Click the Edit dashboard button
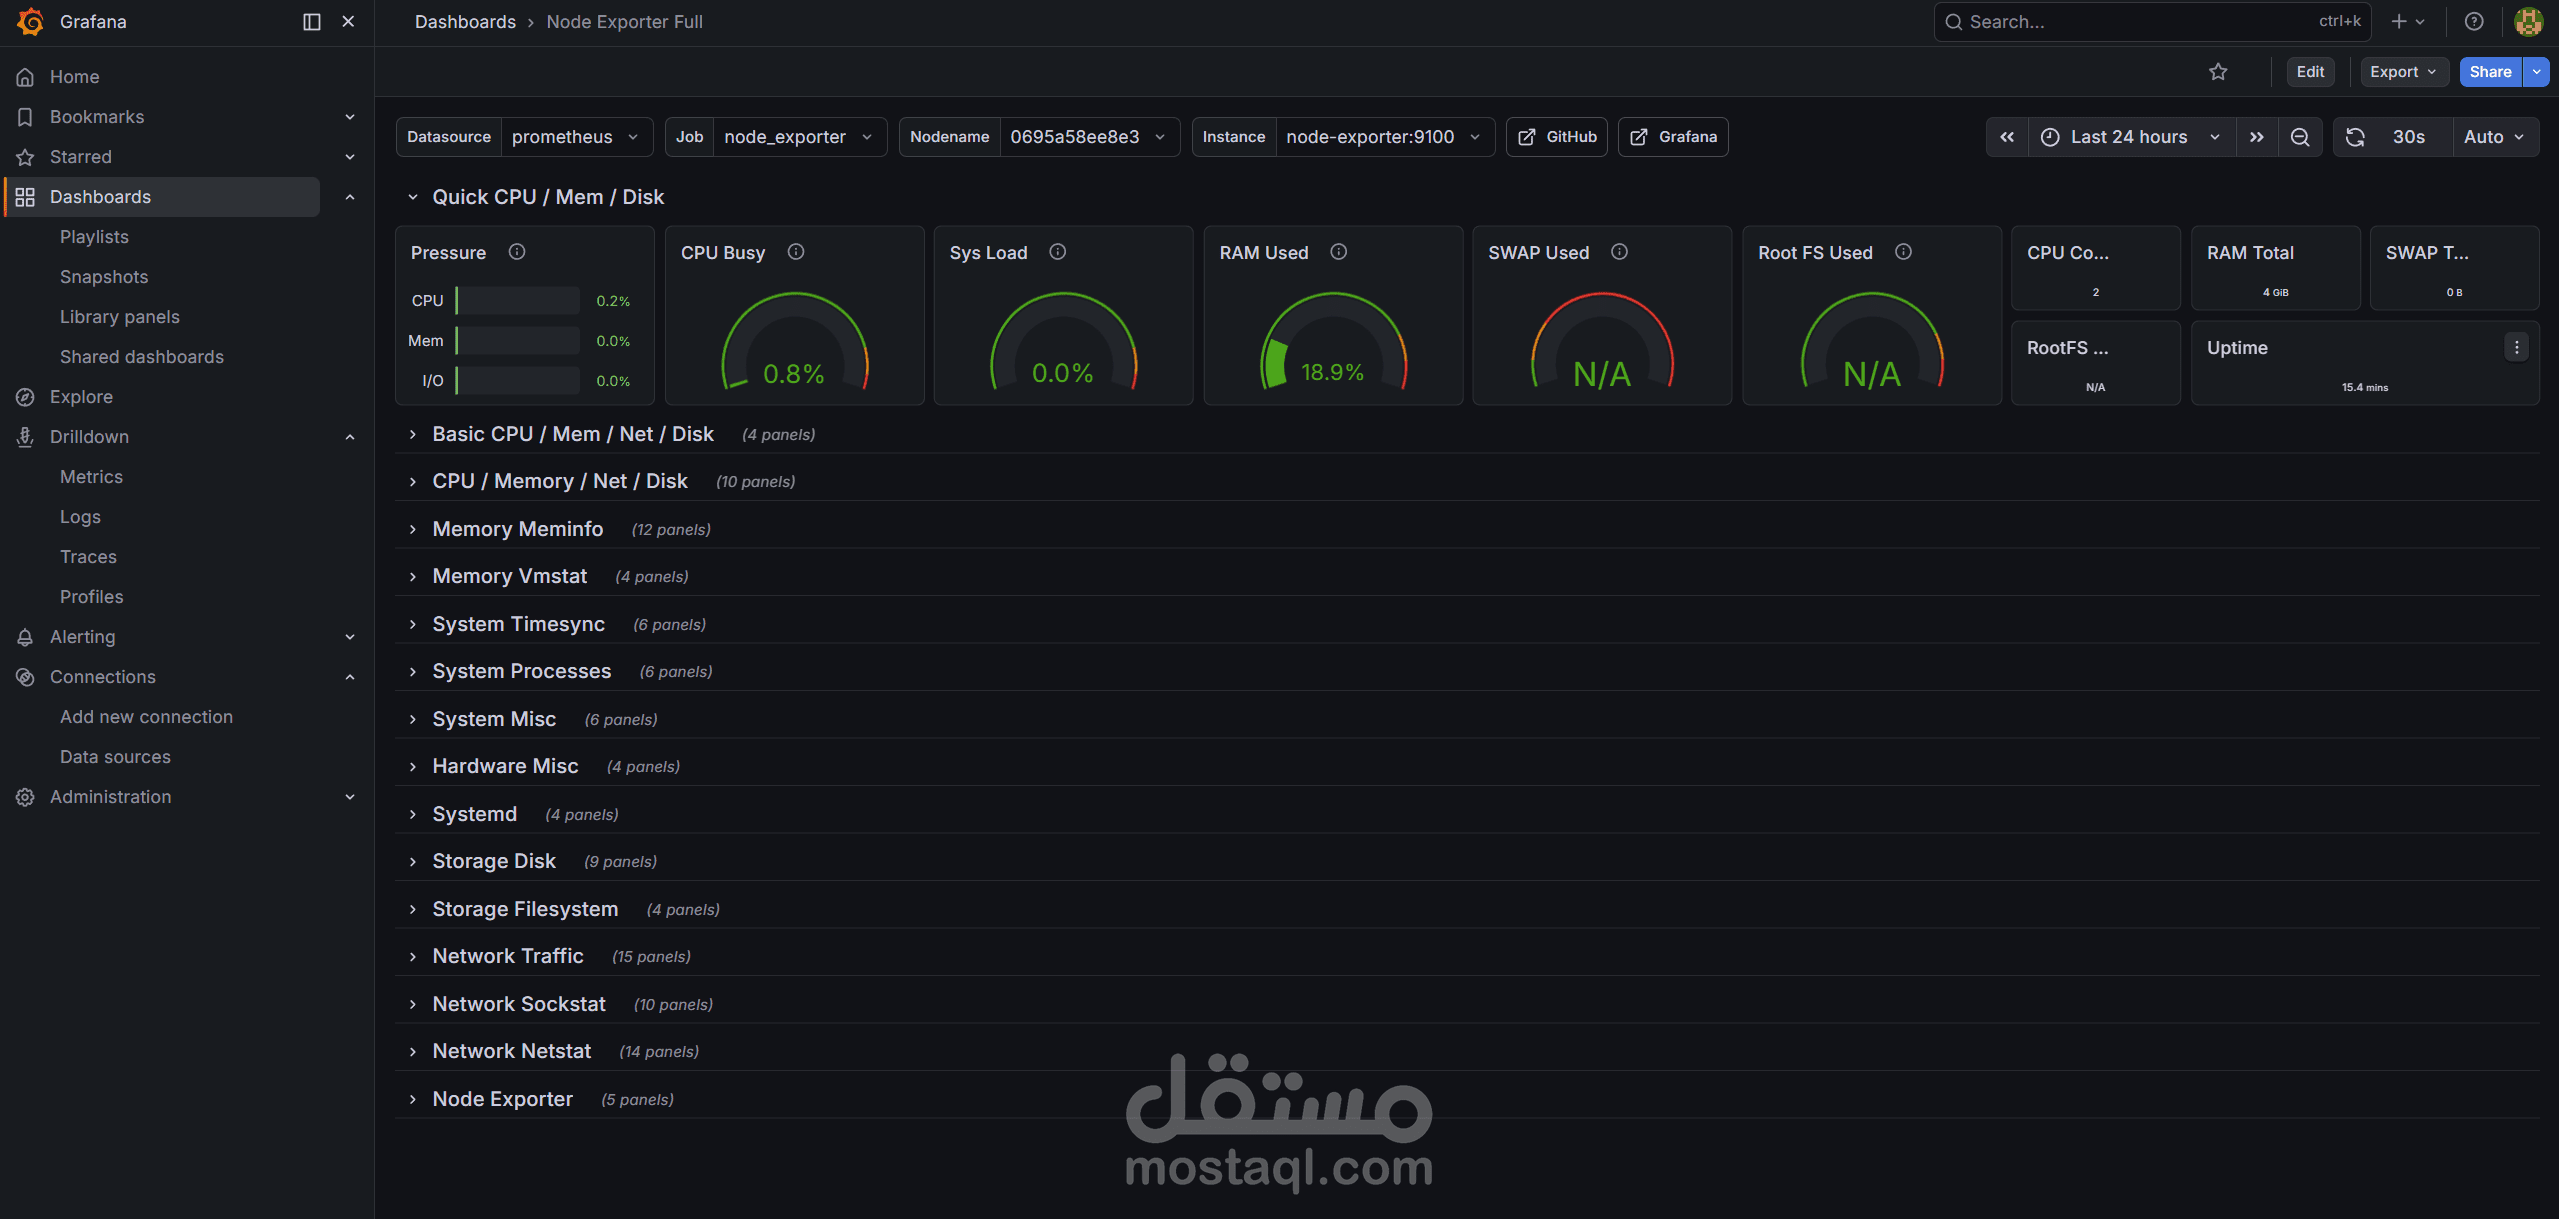This screenshot has width=2559, height=1219. click(2309, 72)
